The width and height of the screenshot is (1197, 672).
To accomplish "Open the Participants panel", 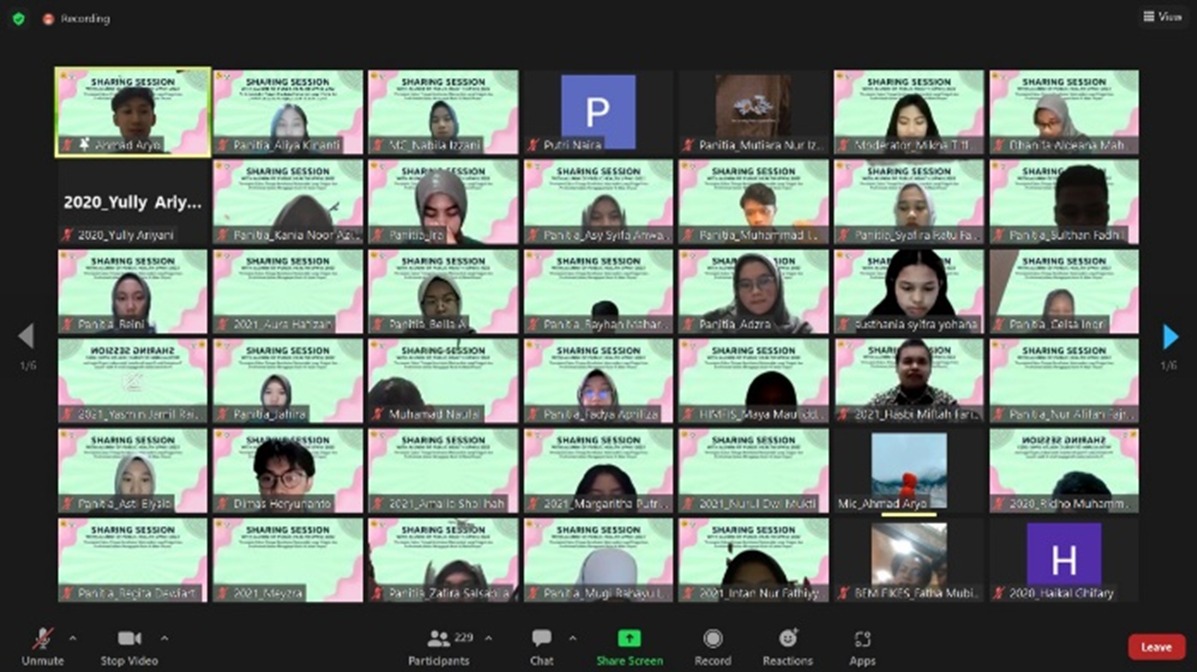I will pyautogui.click(x=439, y=647).
